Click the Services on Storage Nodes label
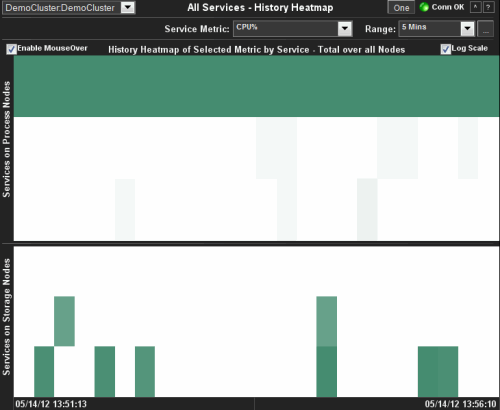Viewport: 500px width, 410px height. [7, 317]
